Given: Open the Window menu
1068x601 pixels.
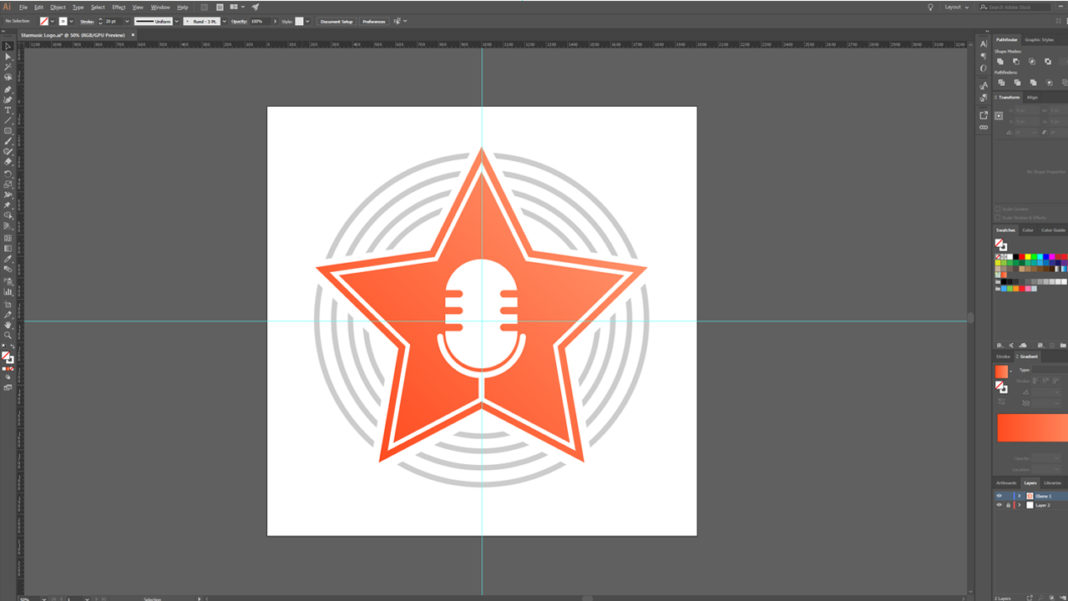Looking at the screenshot, I should tap(160, 7).
